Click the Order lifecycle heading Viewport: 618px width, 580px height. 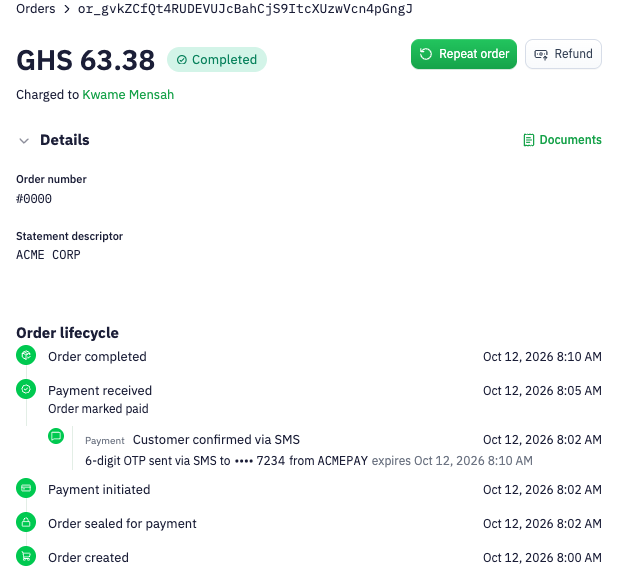click(67, 333)
